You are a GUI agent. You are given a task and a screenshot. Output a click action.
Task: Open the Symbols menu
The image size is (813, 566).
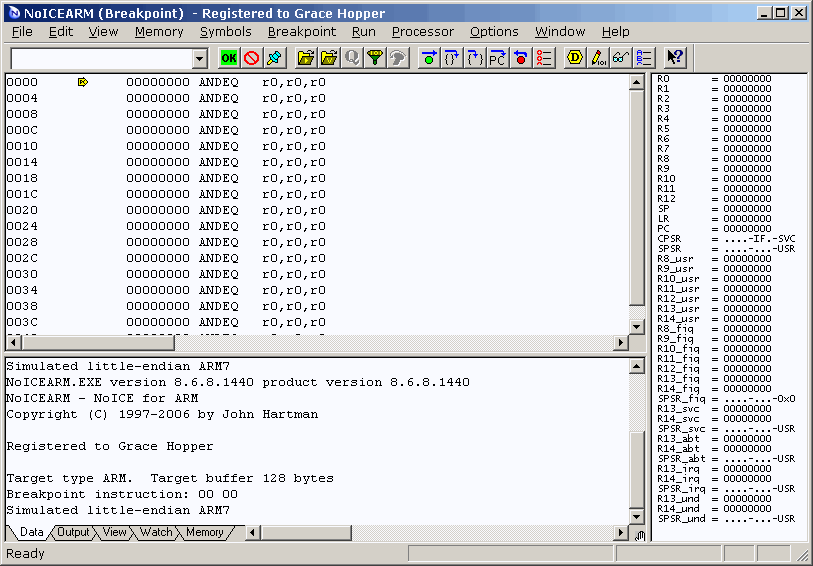tap(226, 32)
